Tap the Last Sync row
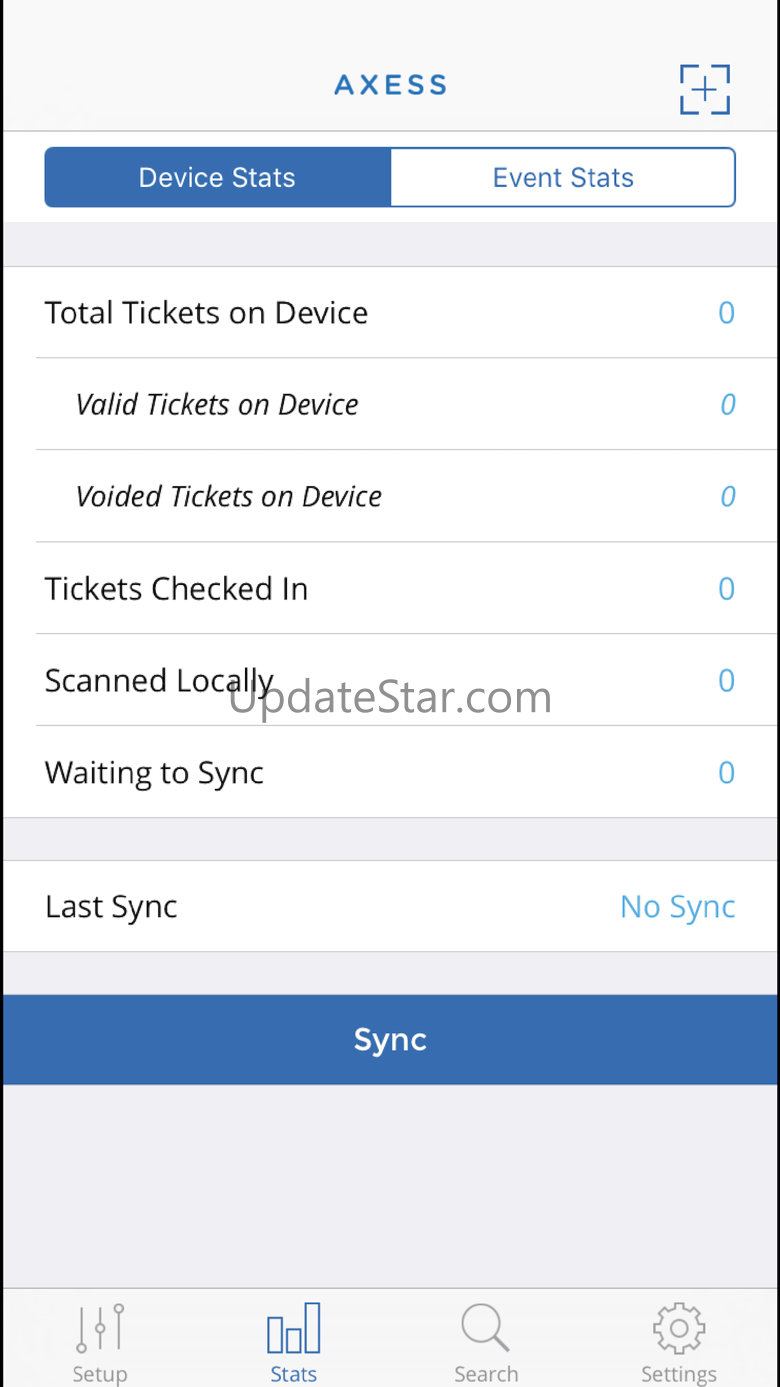This screenshot has height=1387, width=780. pos(390,906)
